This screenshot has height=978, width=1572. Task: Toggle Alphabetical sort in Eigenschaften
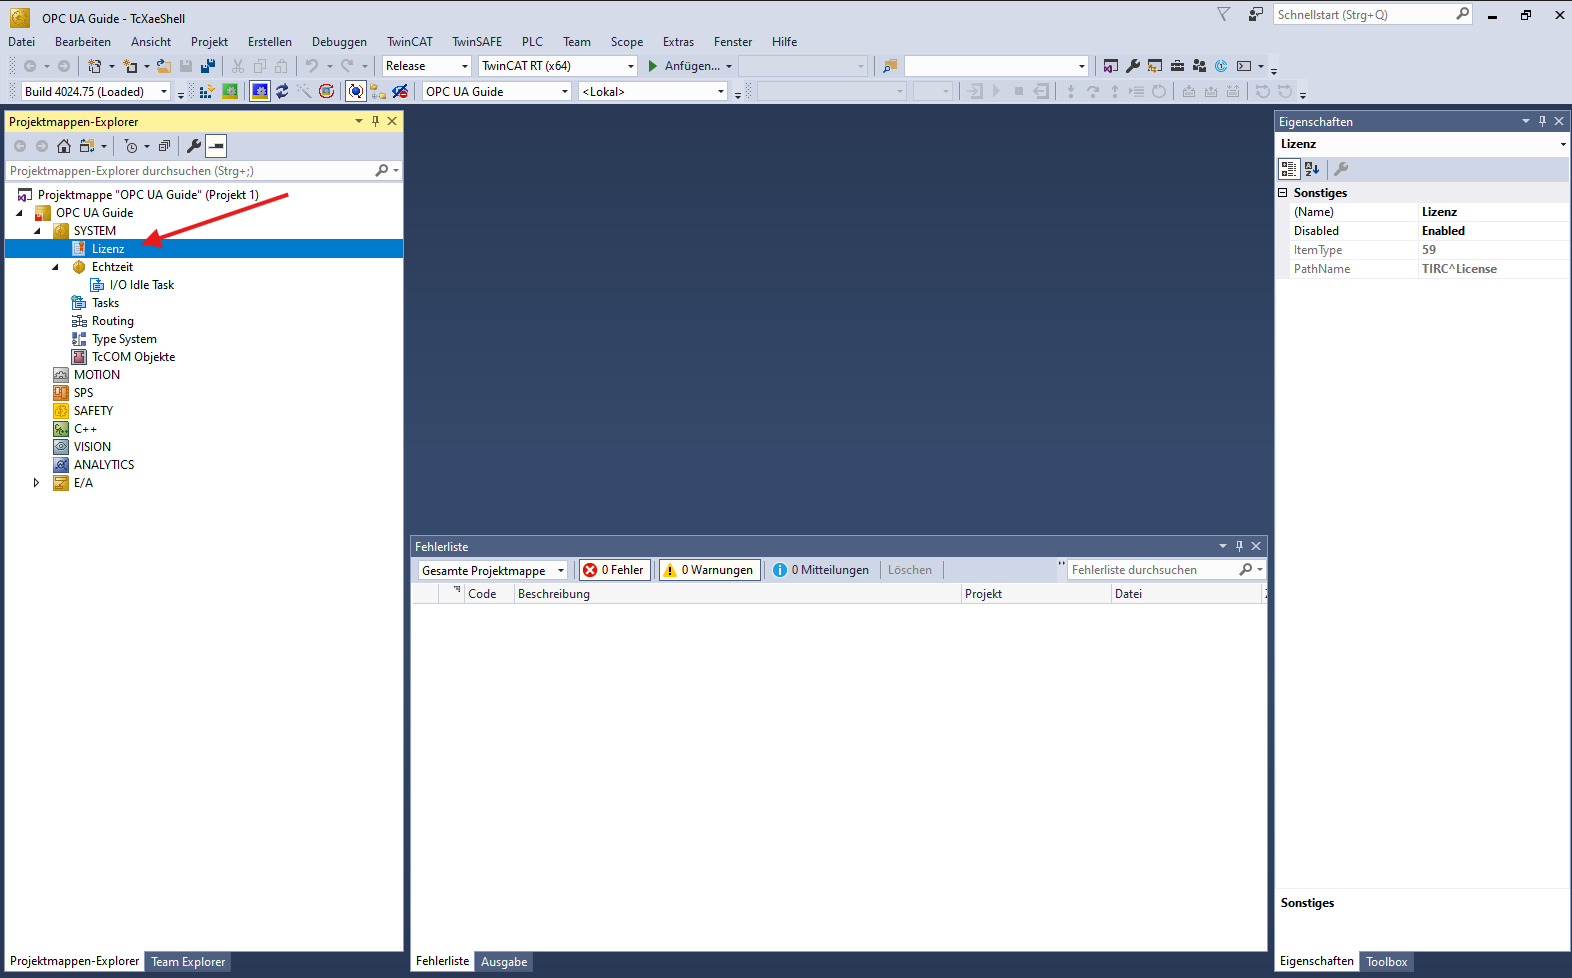[1312, 169]
